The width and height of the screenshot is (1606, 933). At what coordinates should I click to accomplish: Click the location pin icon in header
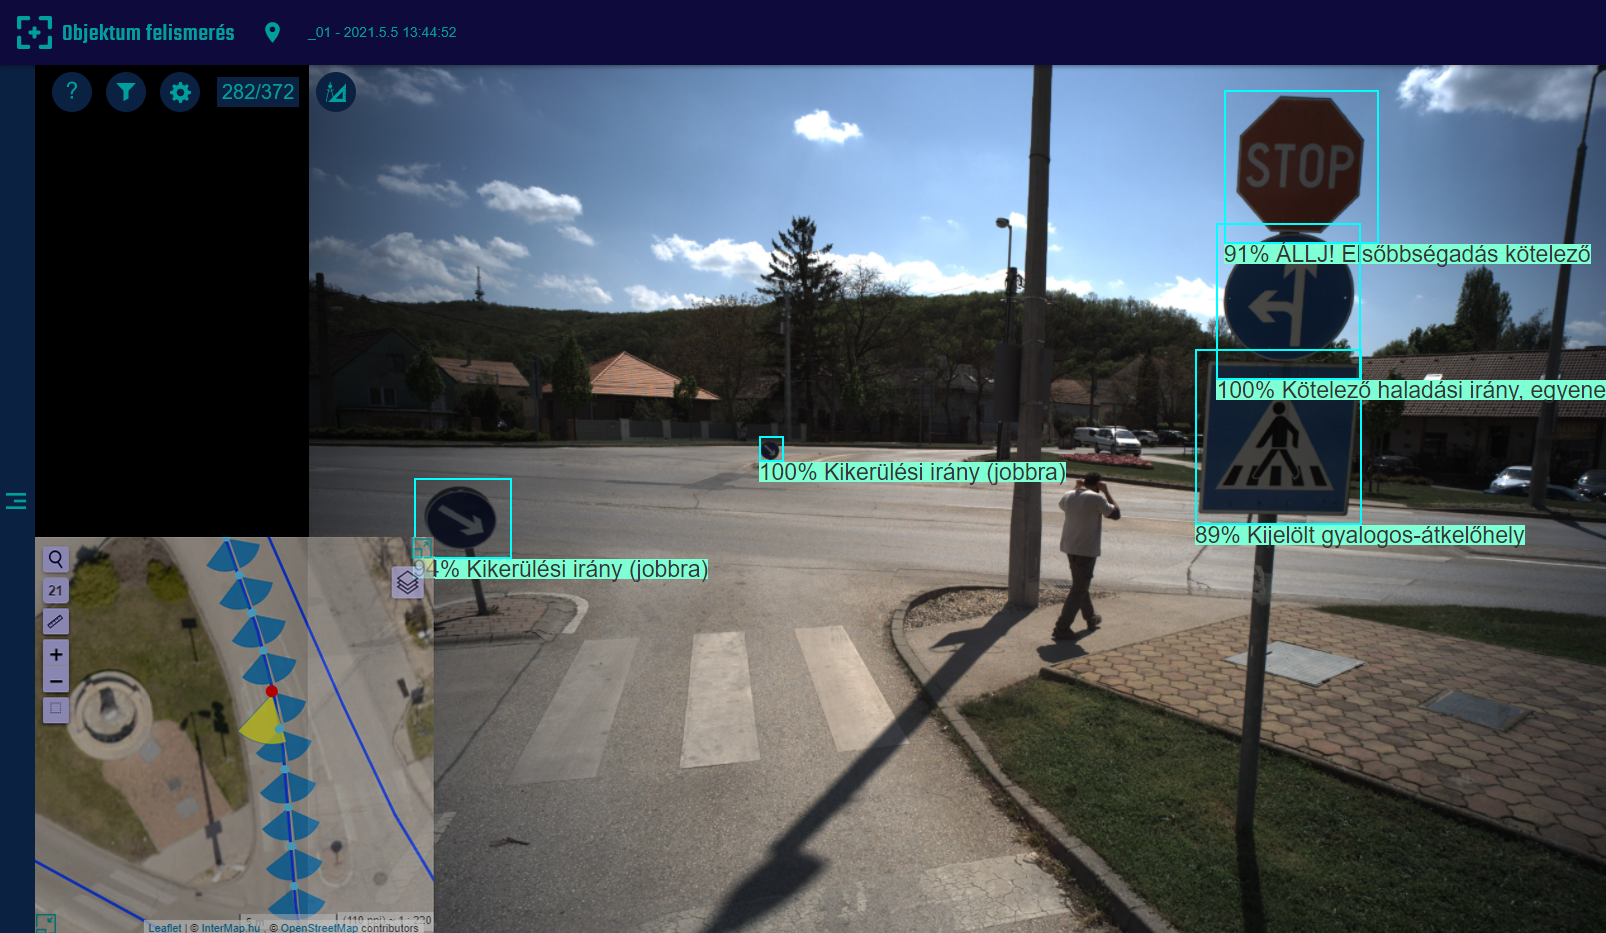click(272, 32)
